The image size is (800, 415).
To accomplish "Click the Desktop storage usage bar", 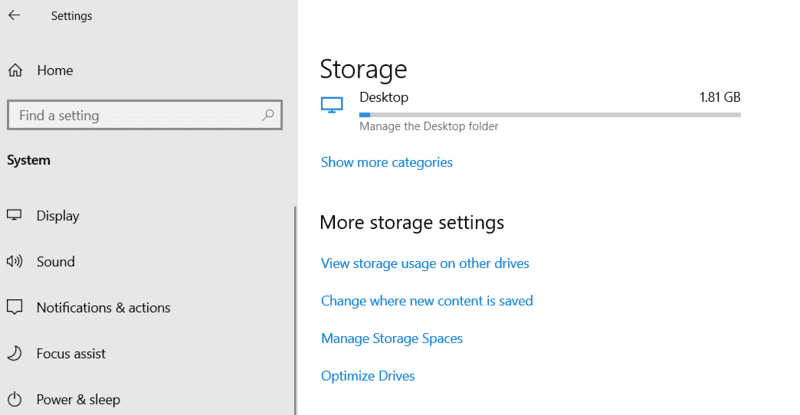I will [x=549, y=115].
